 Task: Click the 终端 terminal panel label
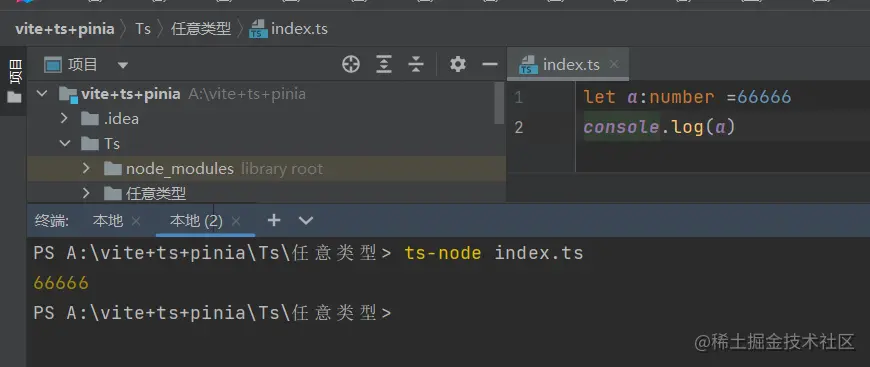pos(52,221)
